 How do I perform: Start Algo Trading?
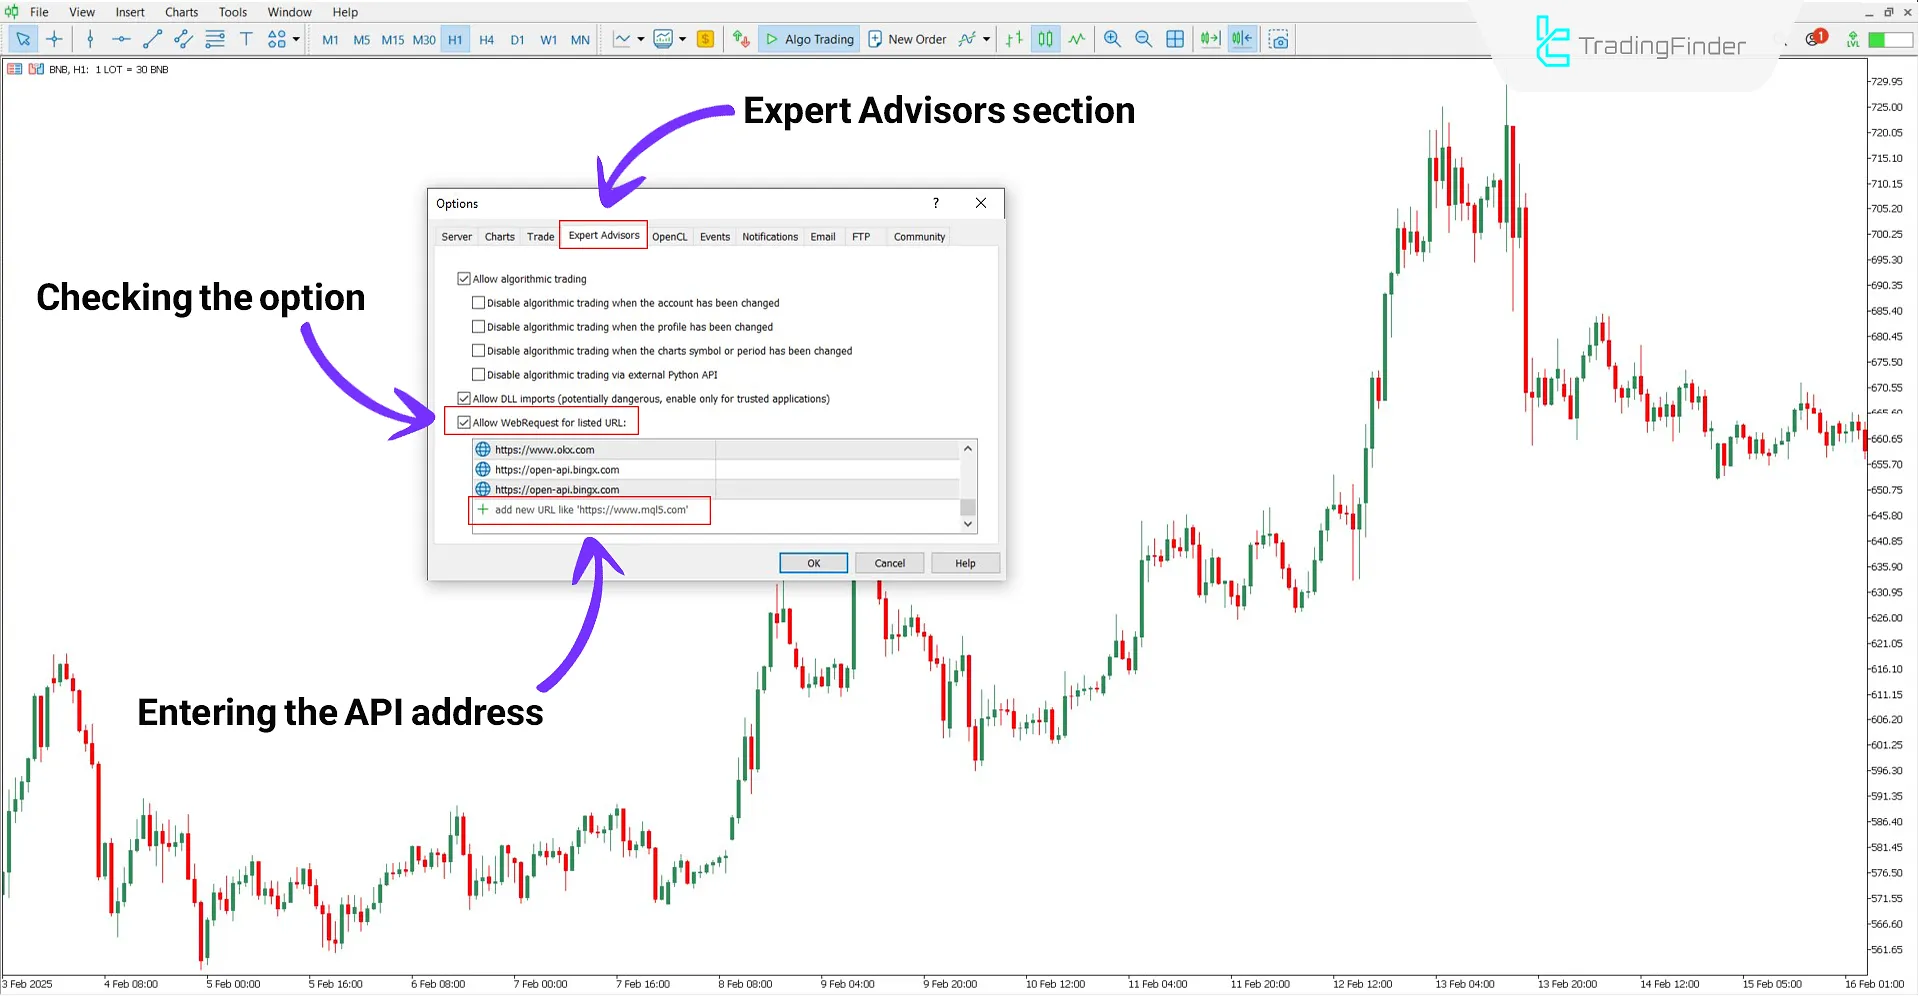809,39
